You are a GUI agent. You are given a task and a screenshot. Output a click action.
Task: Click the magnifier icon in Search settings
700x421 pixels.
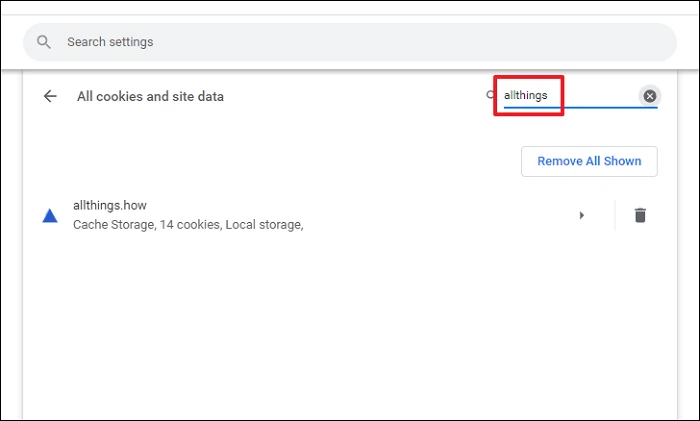[44, 42]
